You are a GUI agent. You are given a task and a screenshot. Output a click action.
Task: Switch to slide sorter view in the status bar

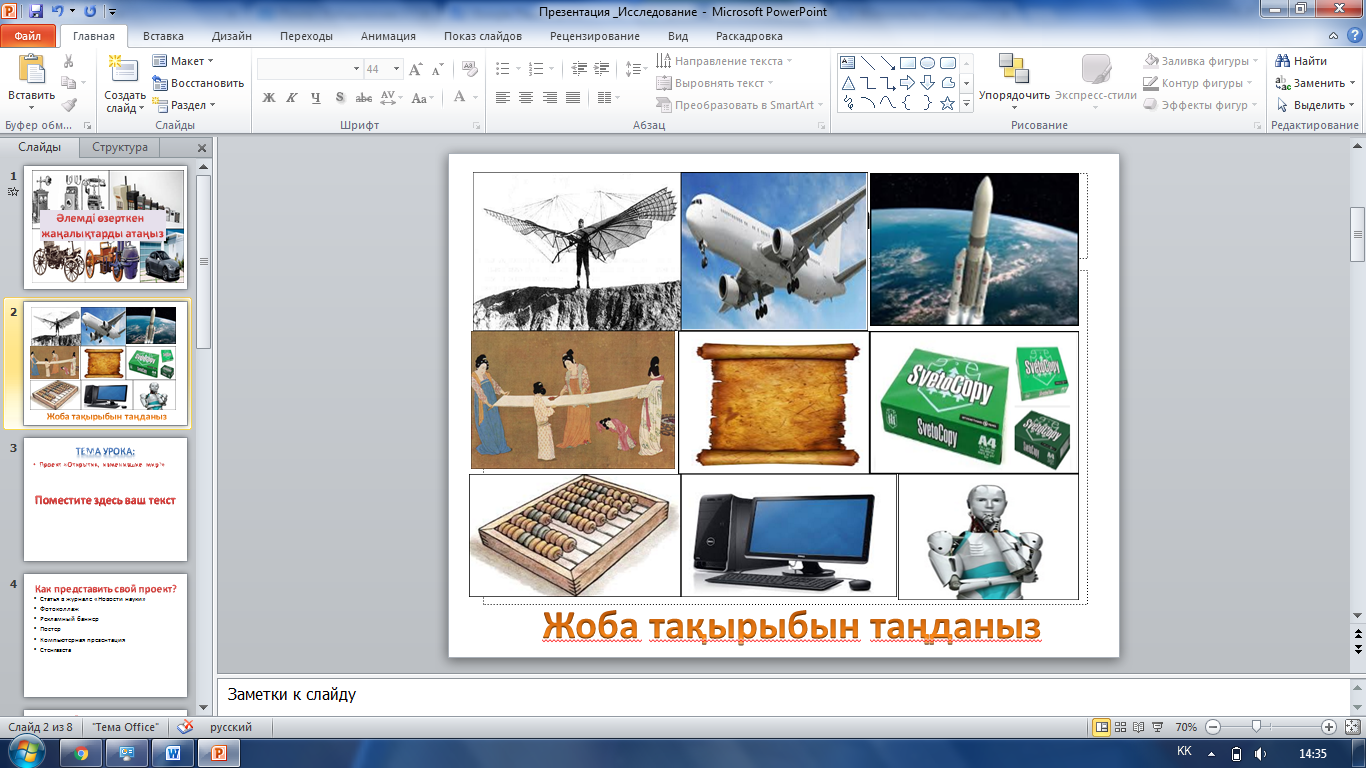pos(1121,727)
